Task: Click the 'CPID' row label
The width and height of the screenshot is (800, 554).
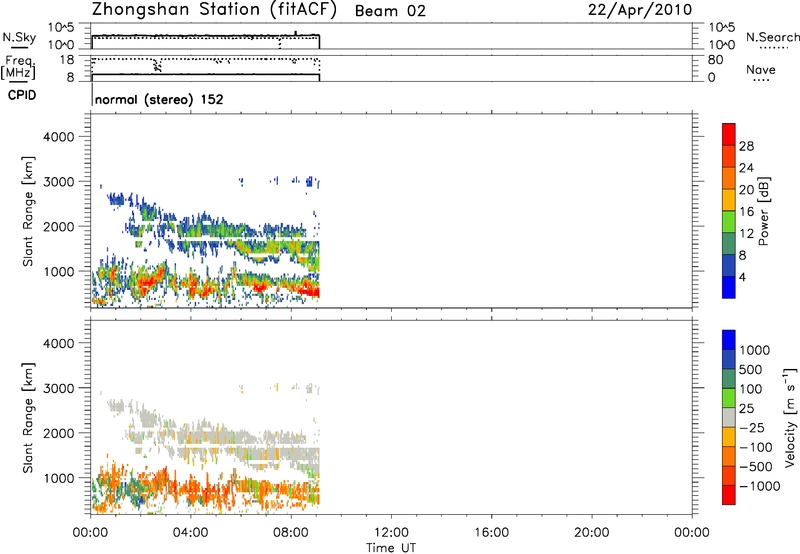Action: coord(22,95)
